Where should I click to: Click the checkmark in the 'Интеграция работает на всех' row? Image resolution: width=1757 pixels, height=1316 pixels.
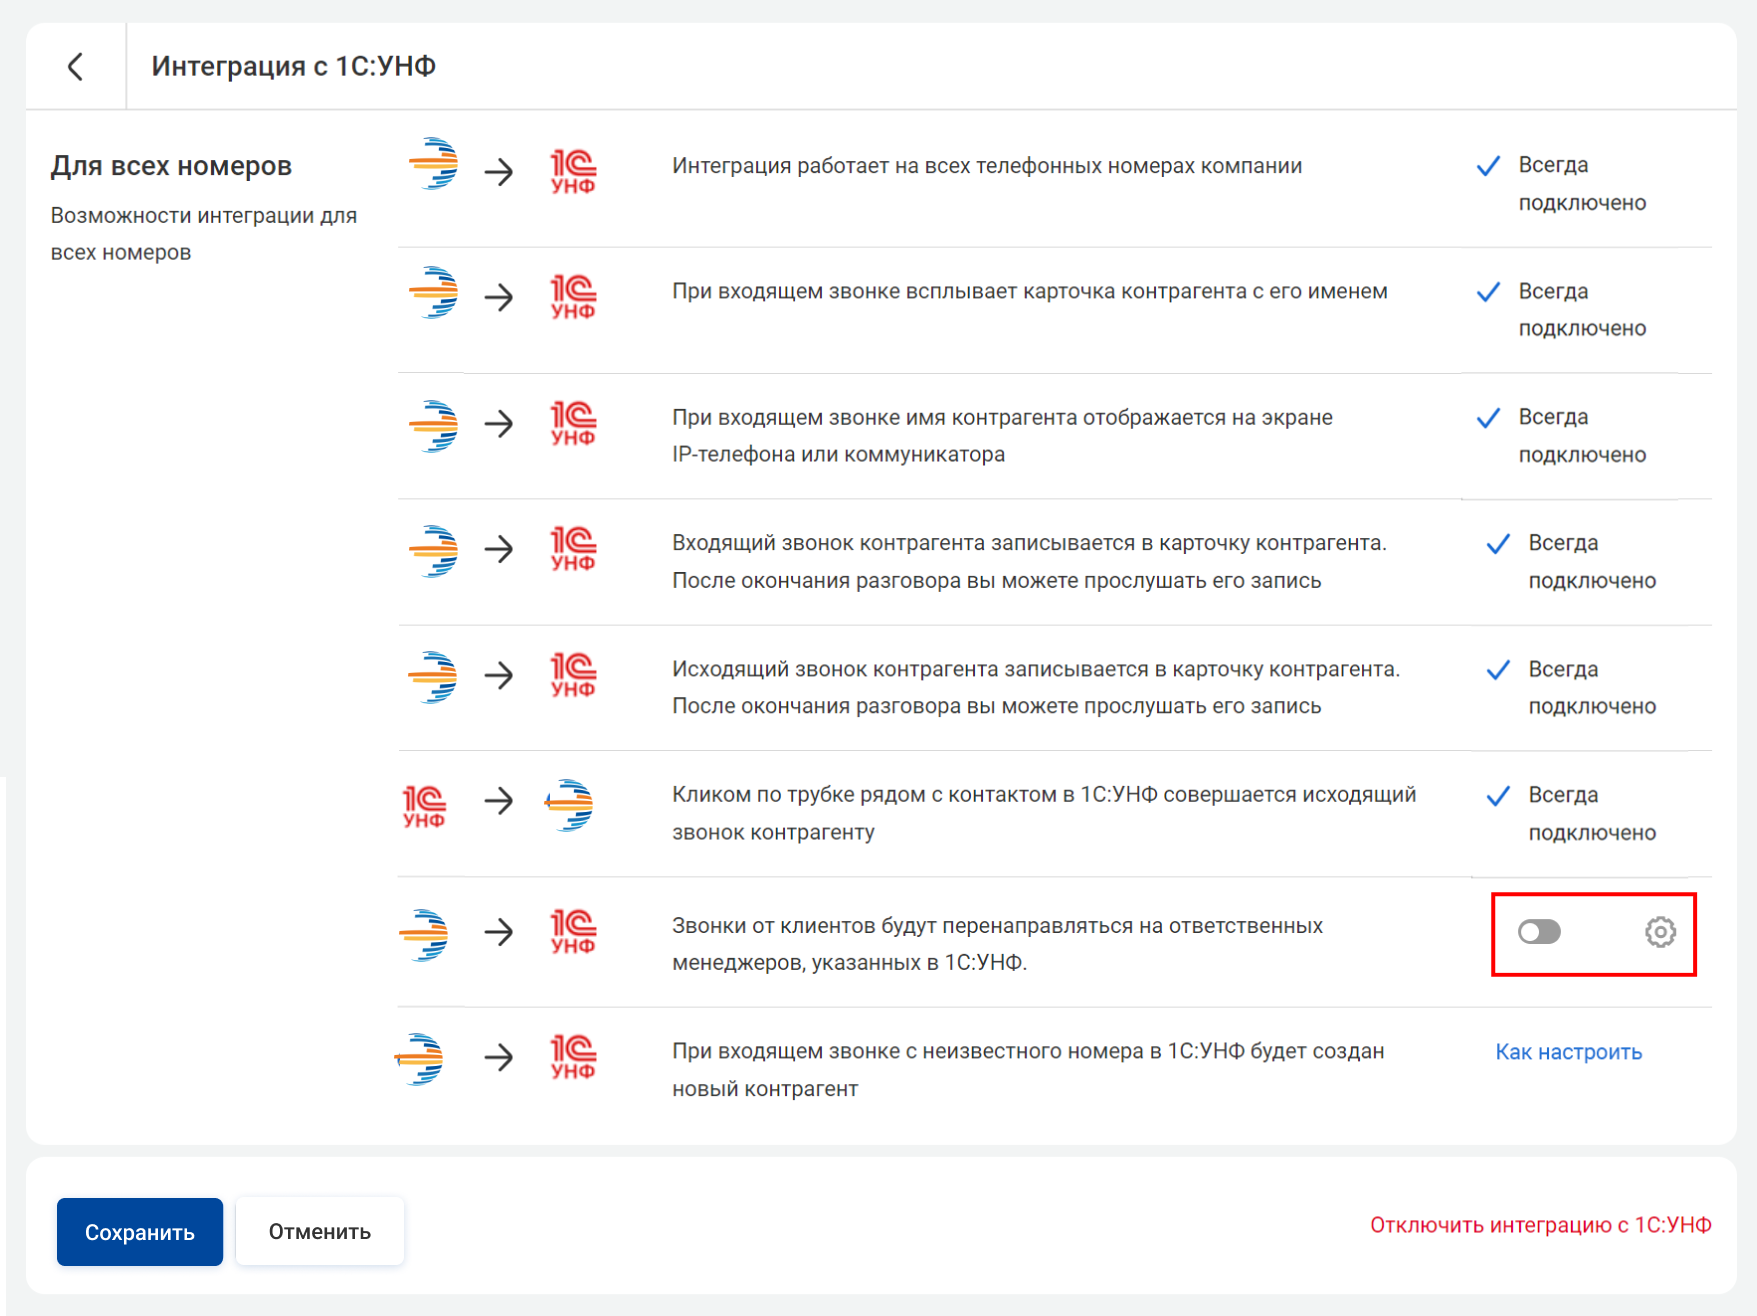[x=1488, y=166]
